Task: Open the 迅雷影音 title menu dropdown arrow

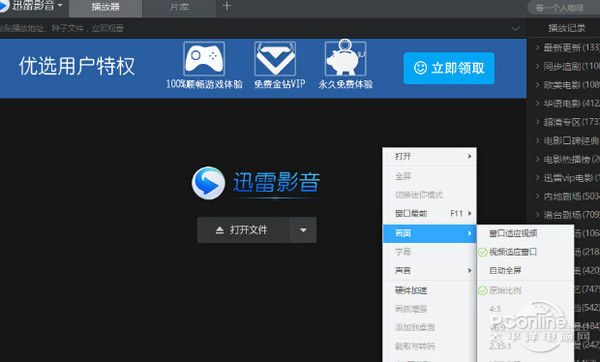Action: pos(60,5)
